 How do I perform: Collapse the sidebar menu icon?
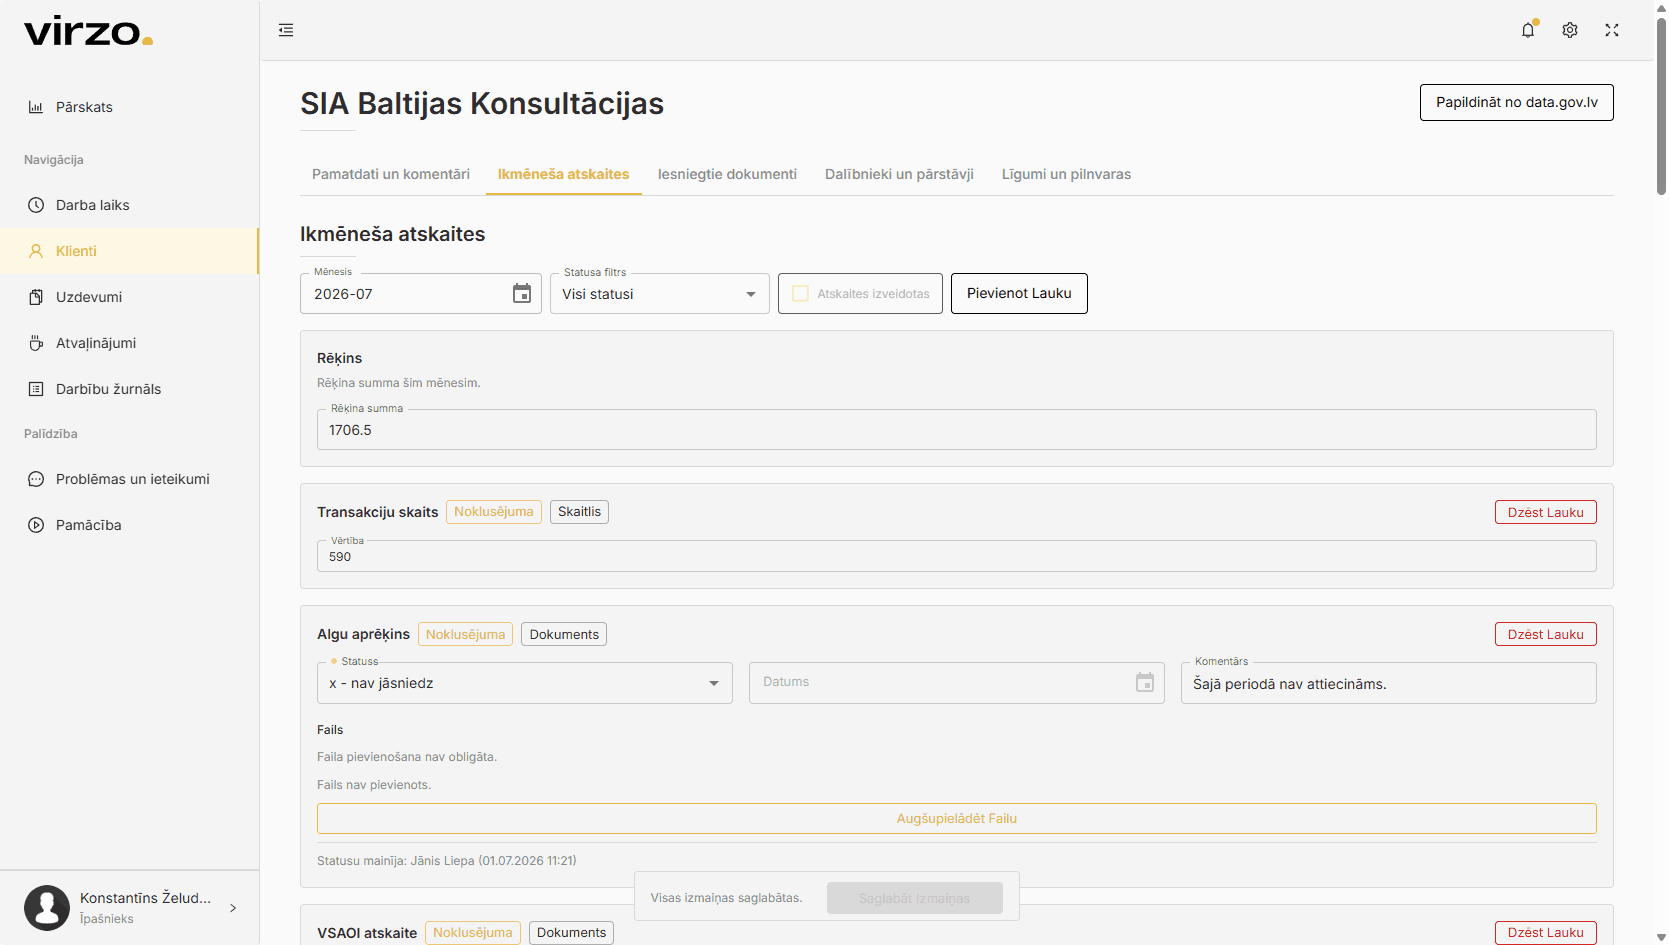point(286,30)
